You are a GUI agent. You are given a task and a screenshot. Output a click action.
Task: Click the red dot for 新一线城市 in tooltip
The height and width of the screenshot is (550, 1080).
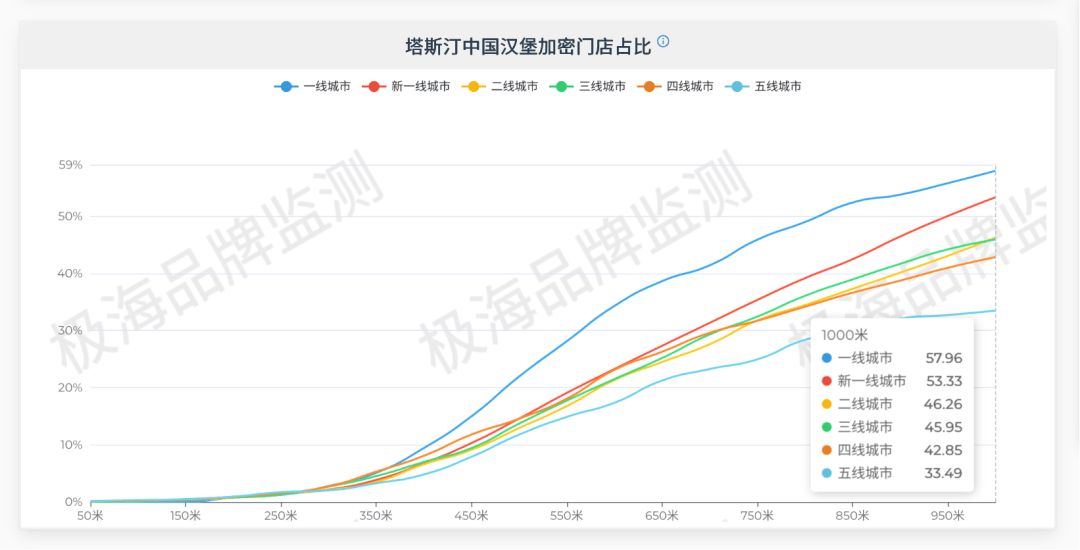coord(826,381)
